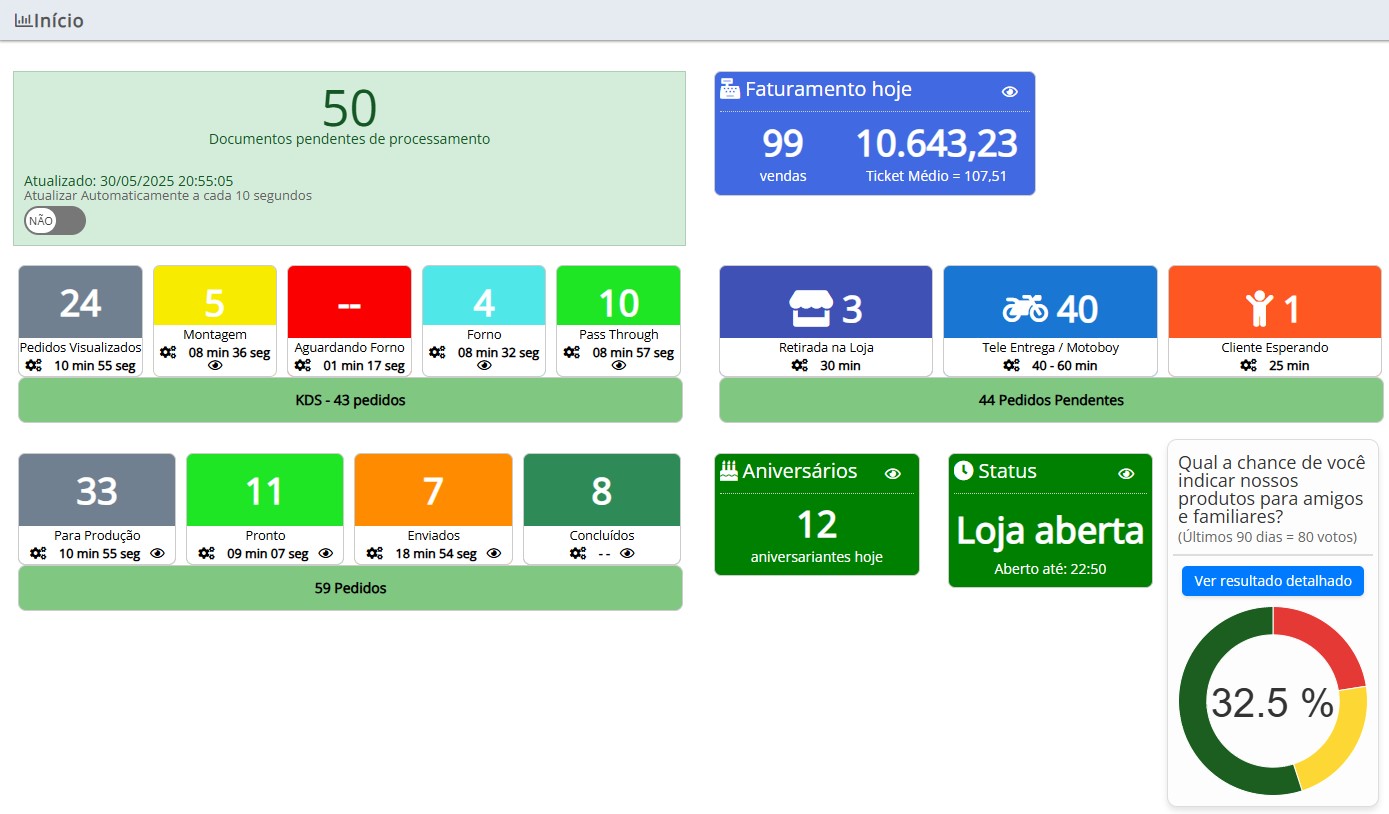Click the motorcycle icon in Tele Entrega
Viewport: 1389px width, 814px height.
(x=1025, y=308)
